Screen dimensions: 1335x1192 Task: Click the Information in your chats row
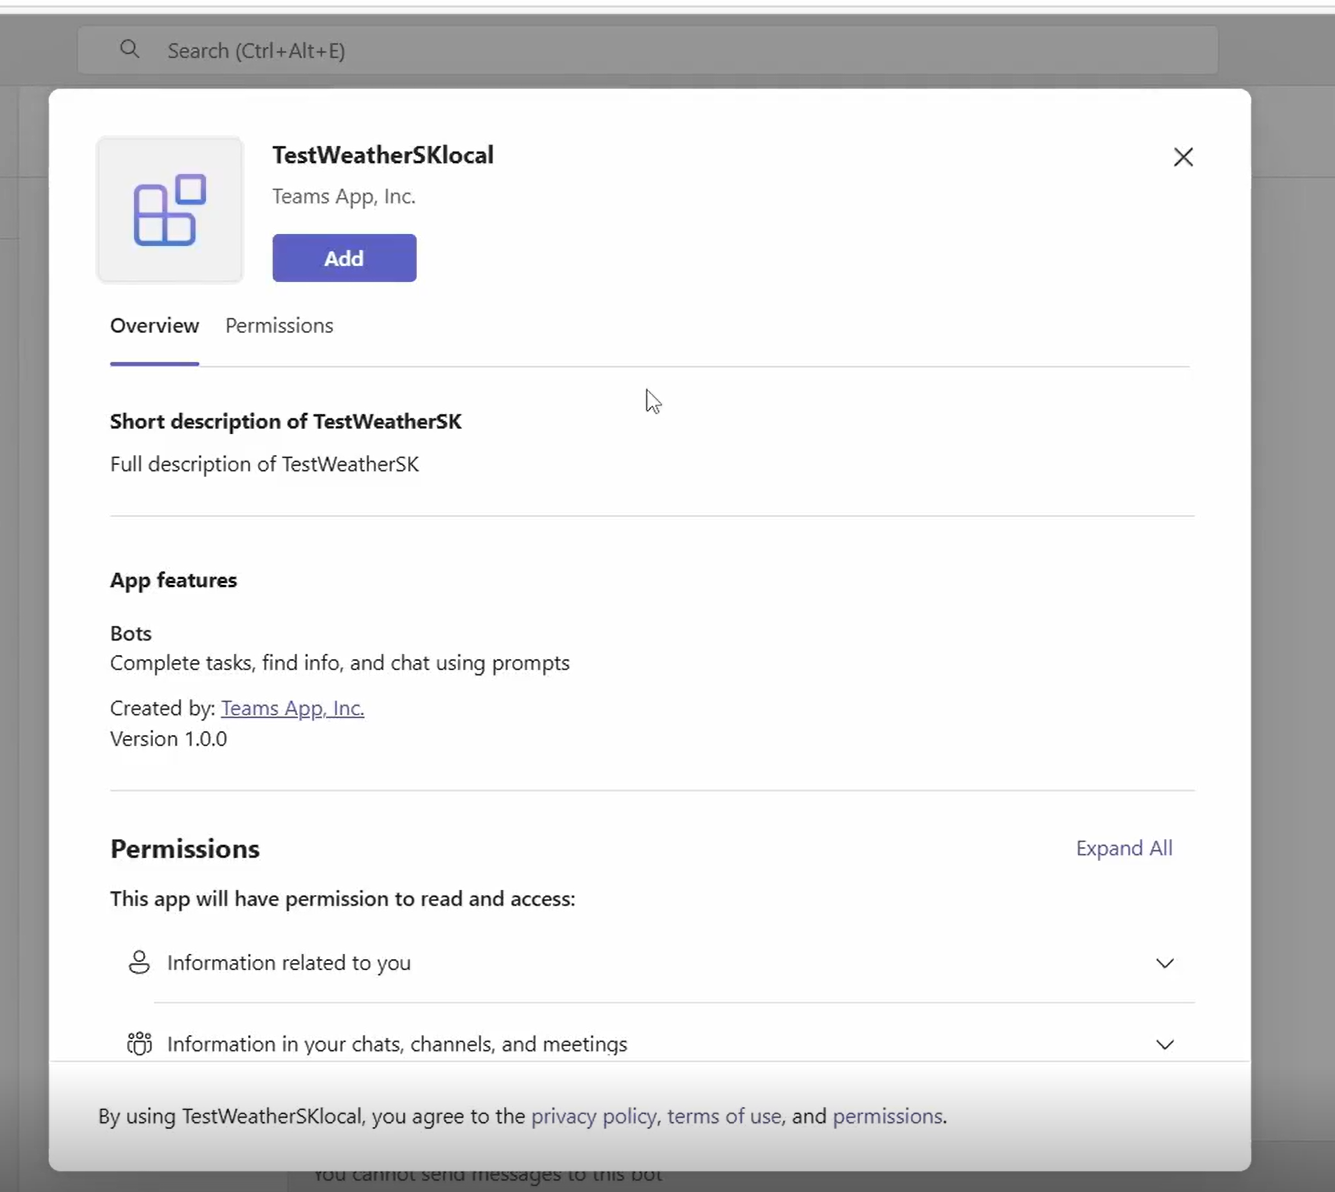point(652,1044)
